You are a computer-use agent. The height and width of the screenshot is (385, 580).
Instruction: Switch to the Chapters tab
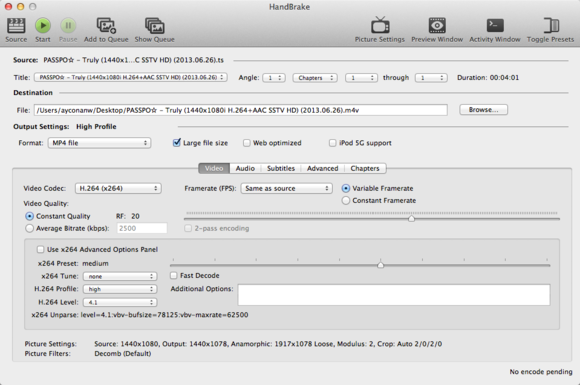[365, 168]
